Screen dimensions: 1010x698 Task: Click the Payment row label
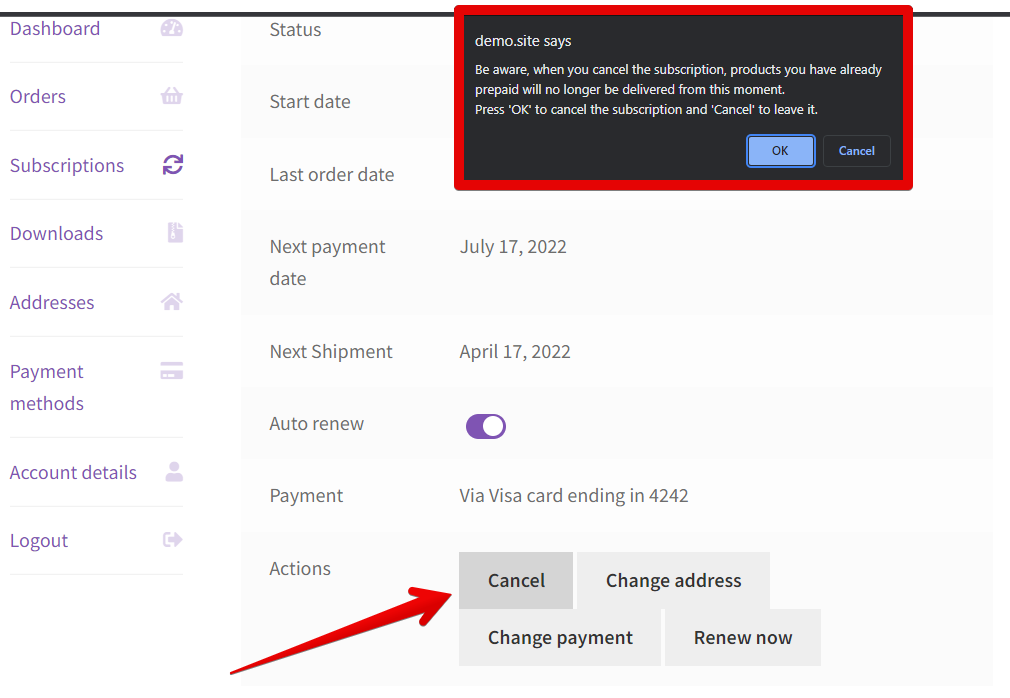306,496
